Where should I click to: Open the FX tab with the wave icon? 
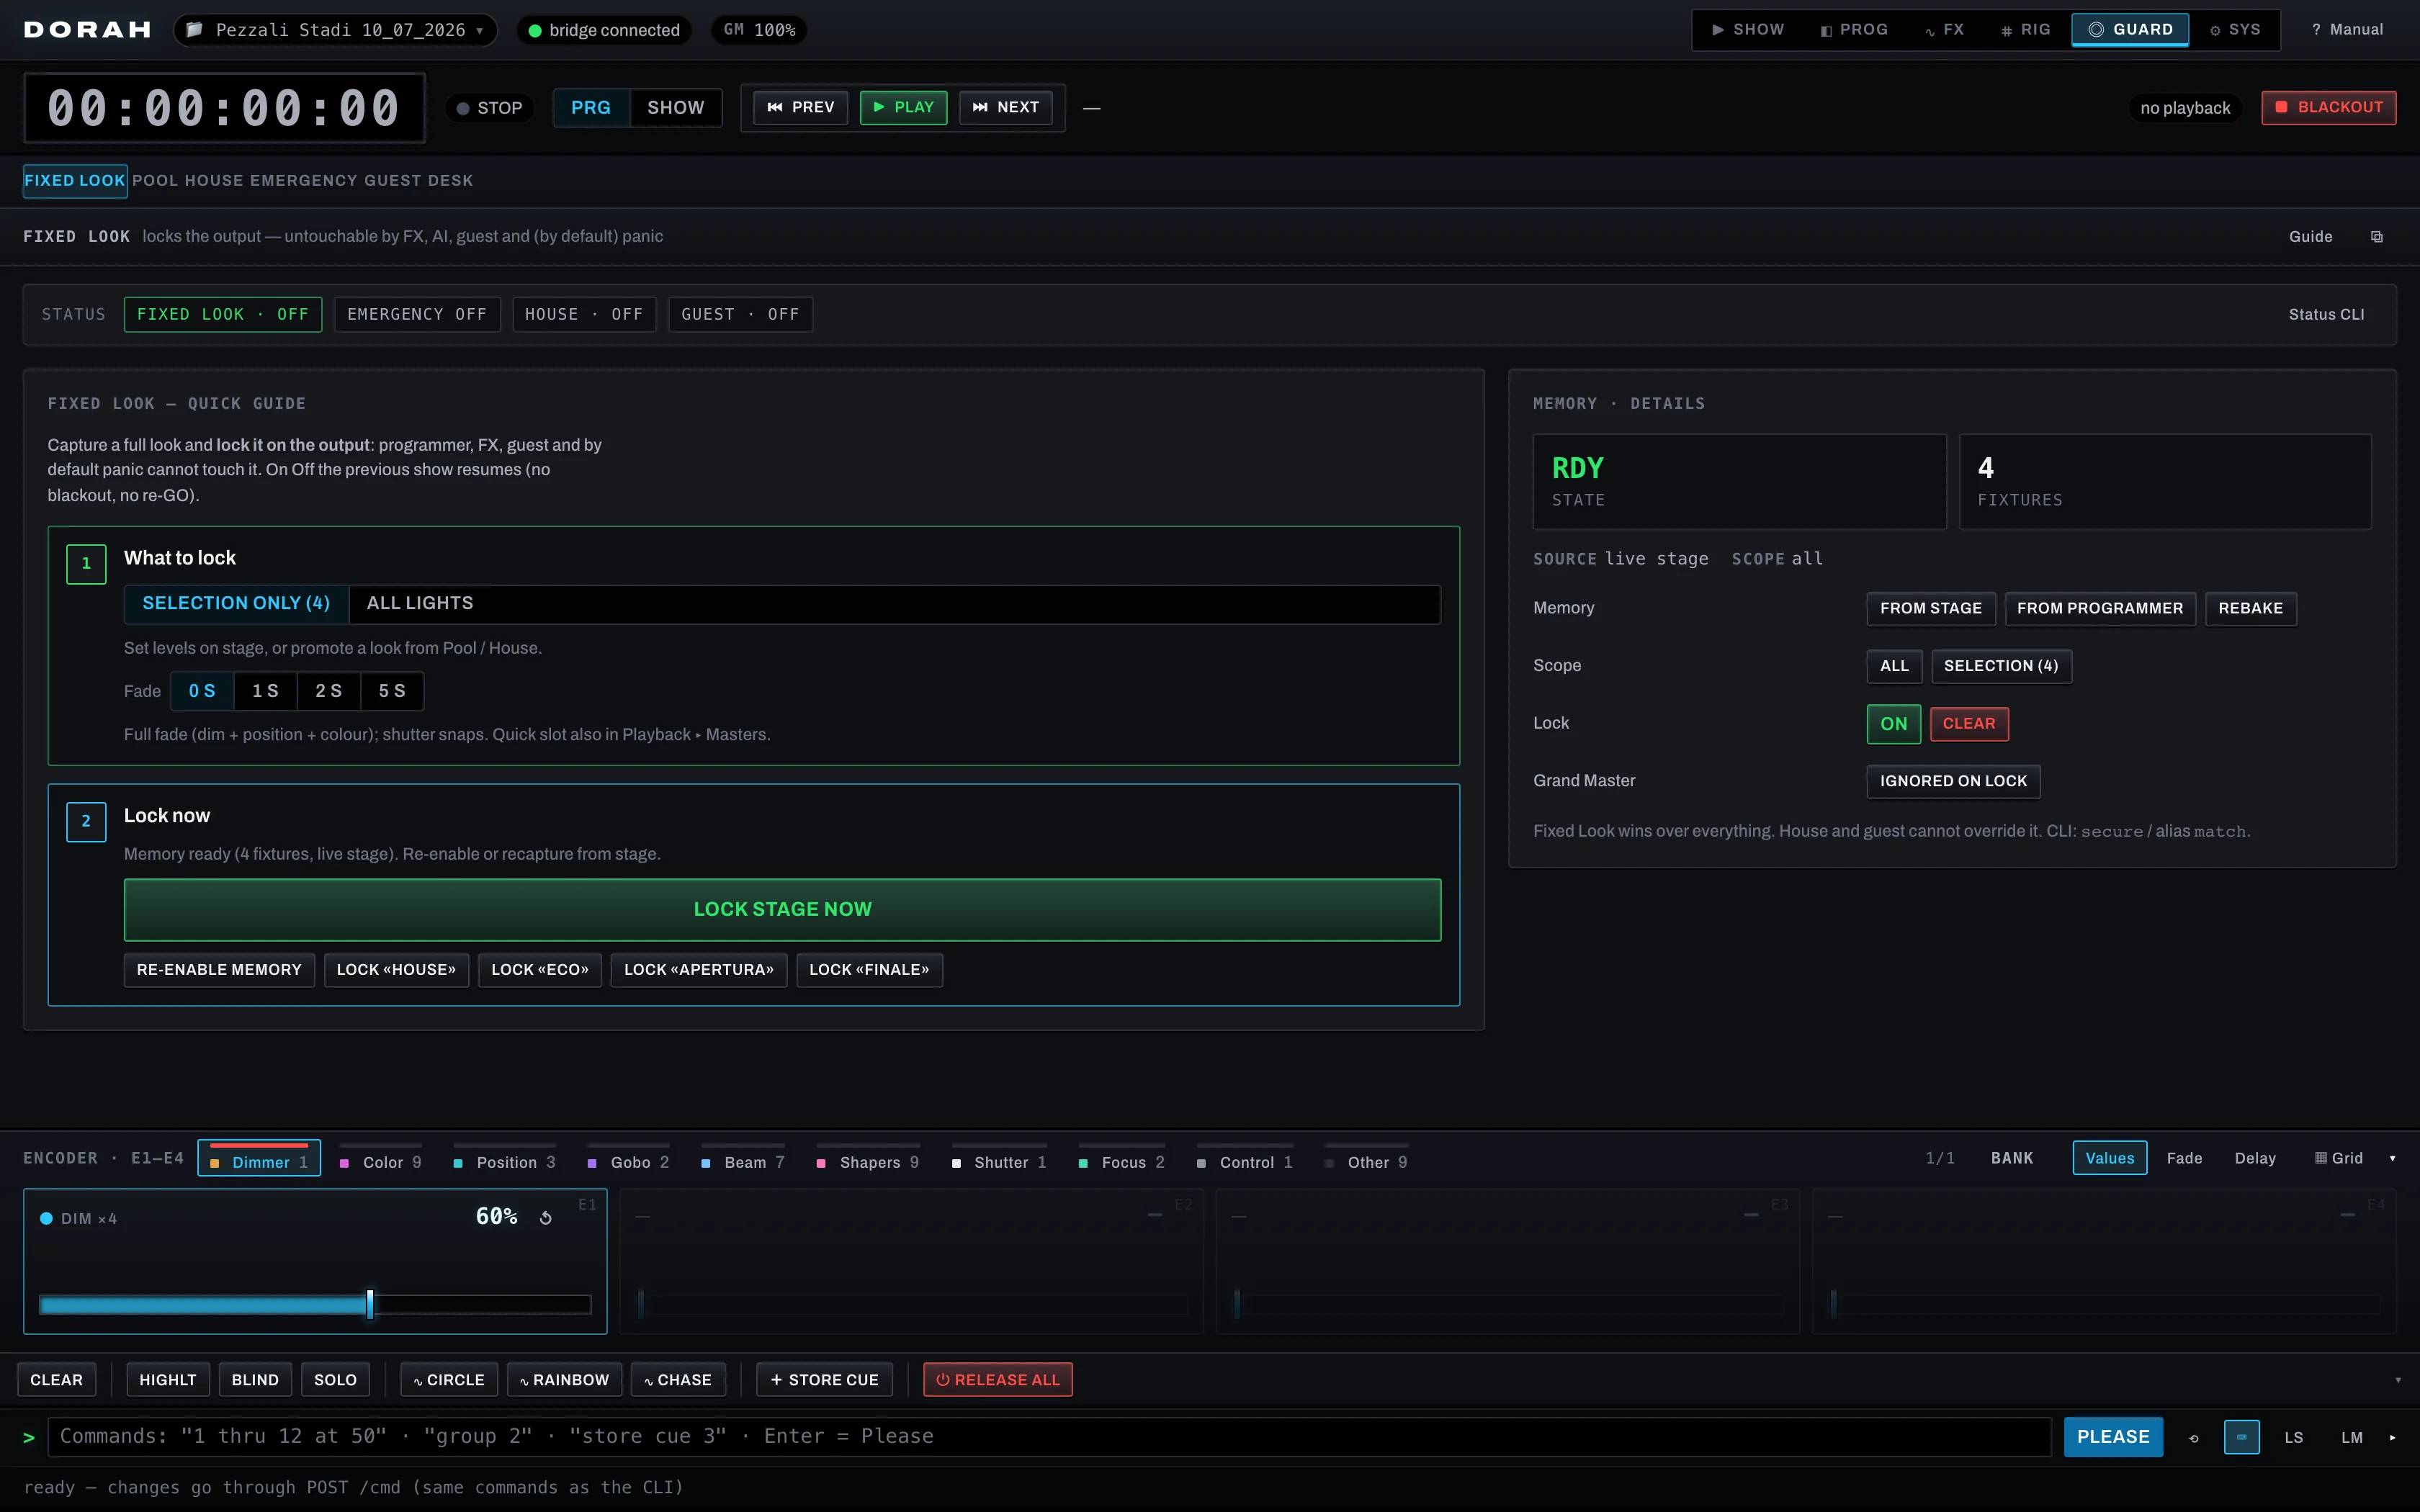pyautogui.click(x=1945, y=30)
